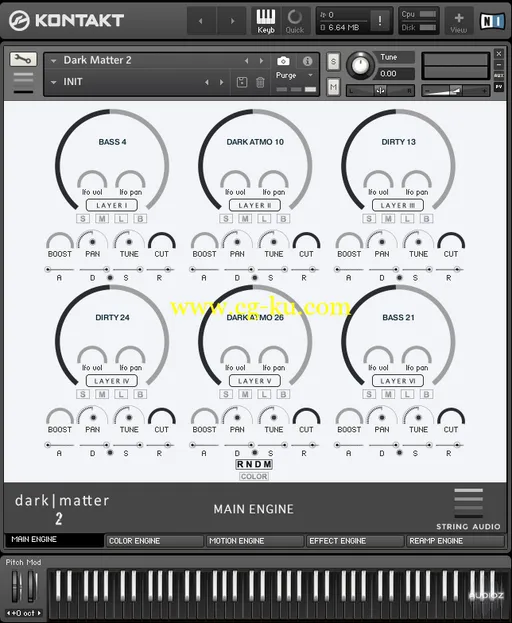Screen dimensions: 512x623
Task: Select the next INIT snapshot arrow
Action: pos(221,82)
